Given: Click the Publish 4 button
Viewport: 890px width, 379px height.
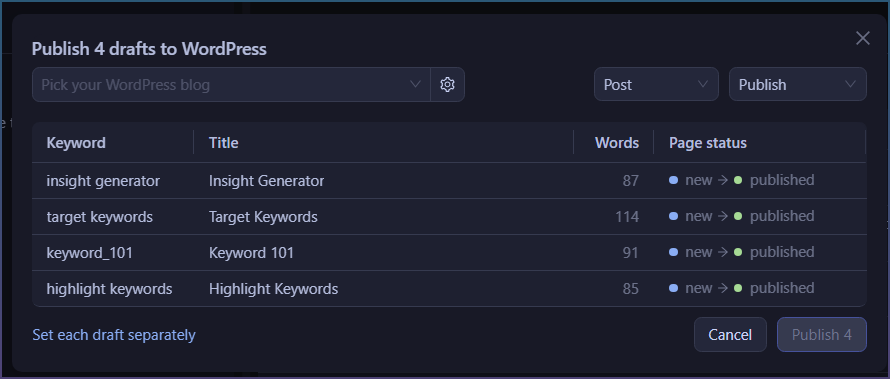Looking at the screenshot, I should click(821, 335).
